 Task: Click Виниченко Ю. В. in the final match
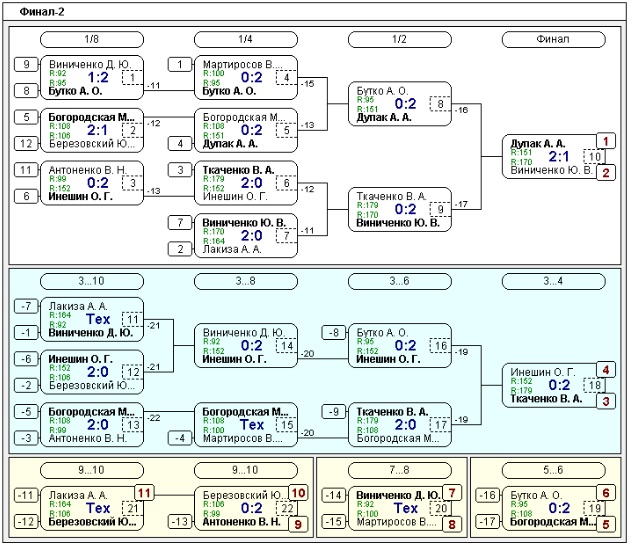[551, 170]
